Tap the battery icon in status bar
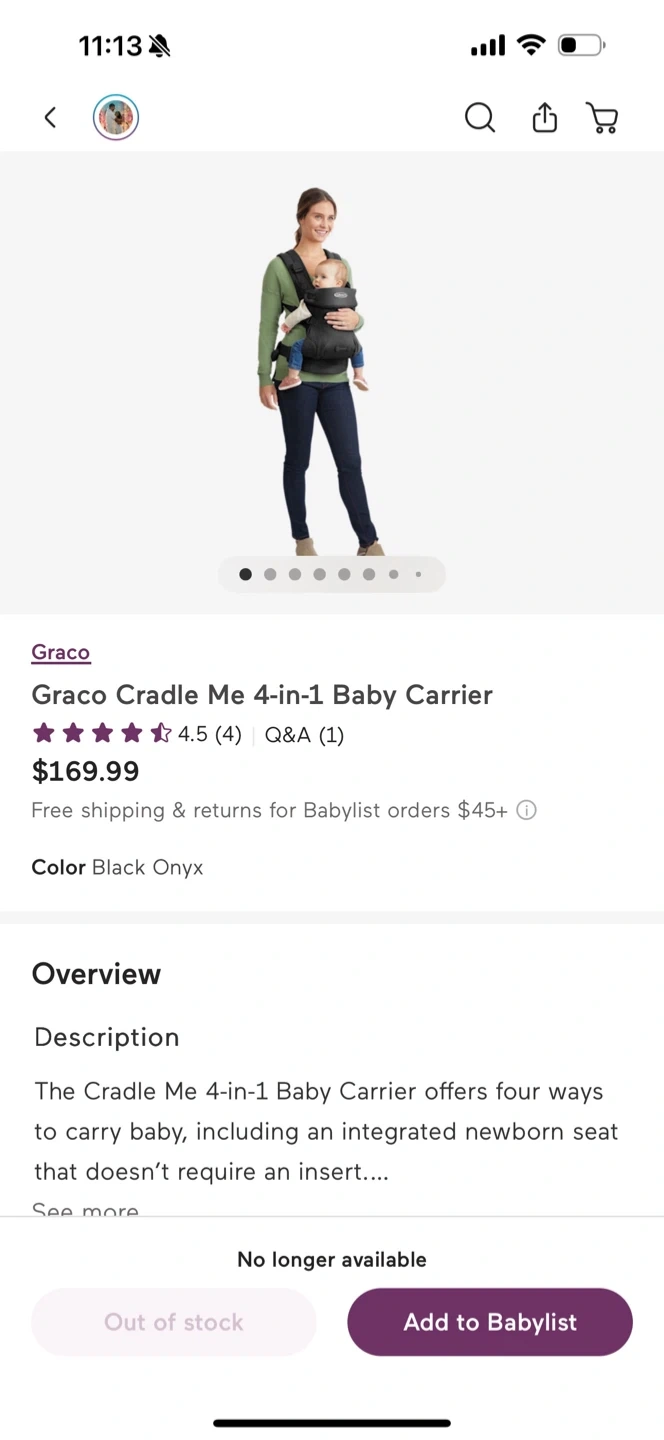664x1440 pixels. 581,45
